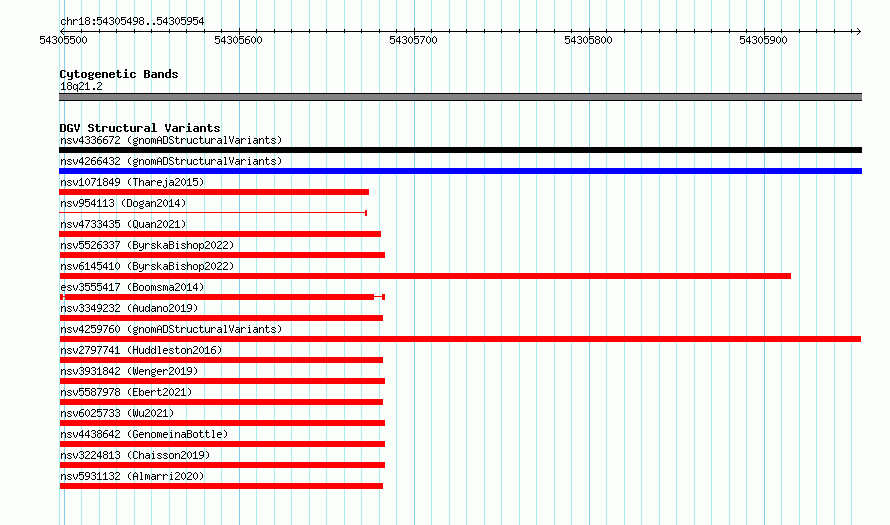The width and height of the screenshot is (890, 525).
Task: Open variant label nsv4259760 (gnomADStructuralVariants)
Action: (x=171, y=329)
